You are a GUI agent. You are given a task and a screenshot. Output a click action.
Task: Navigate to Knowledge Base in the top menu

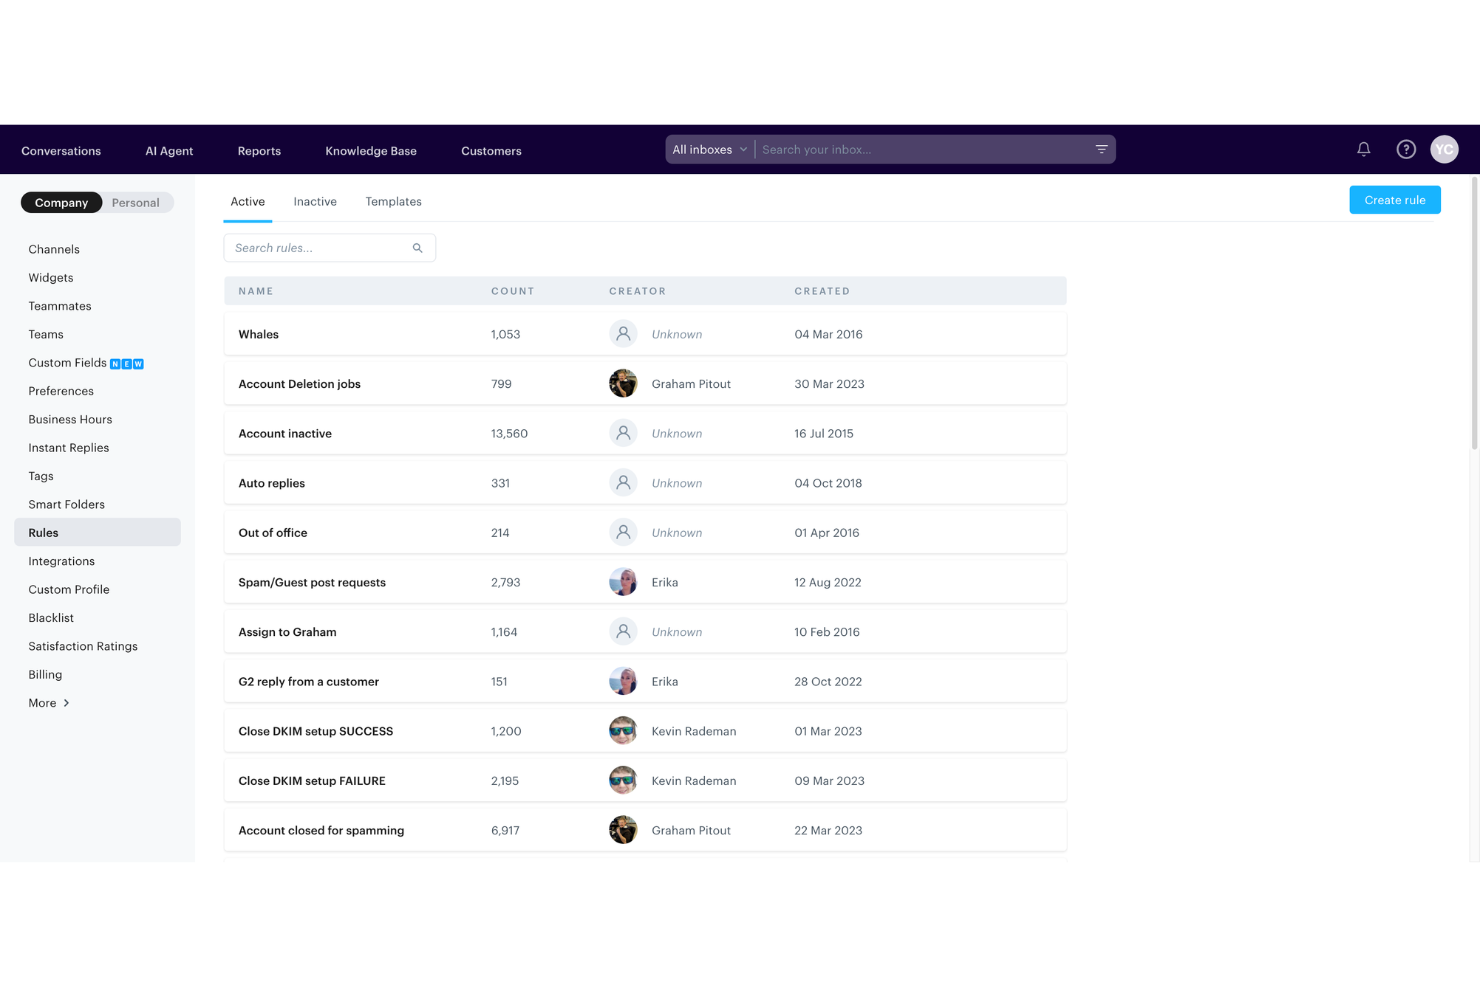(x=370, y=151)
